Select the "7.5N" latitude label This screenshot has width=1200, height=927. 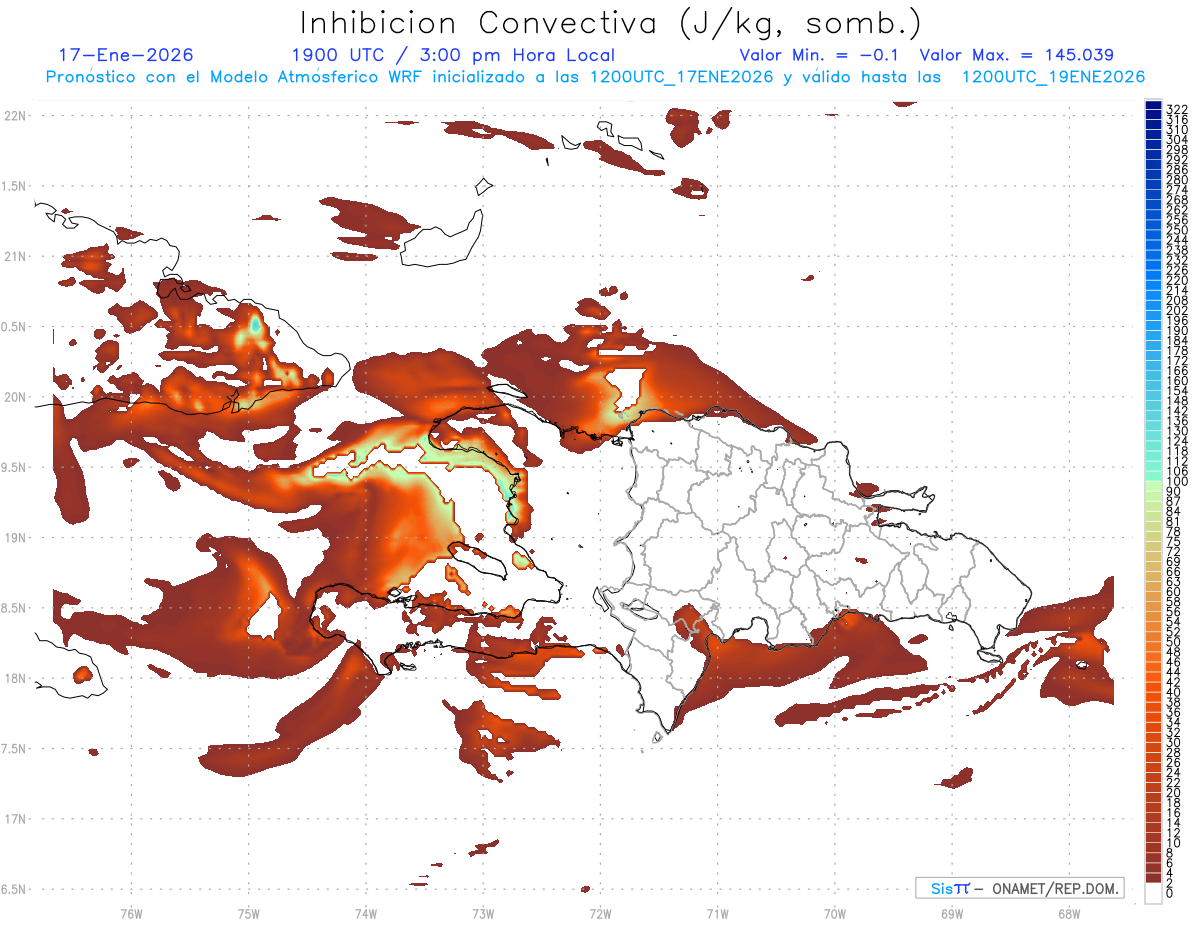tap(15, 748)
